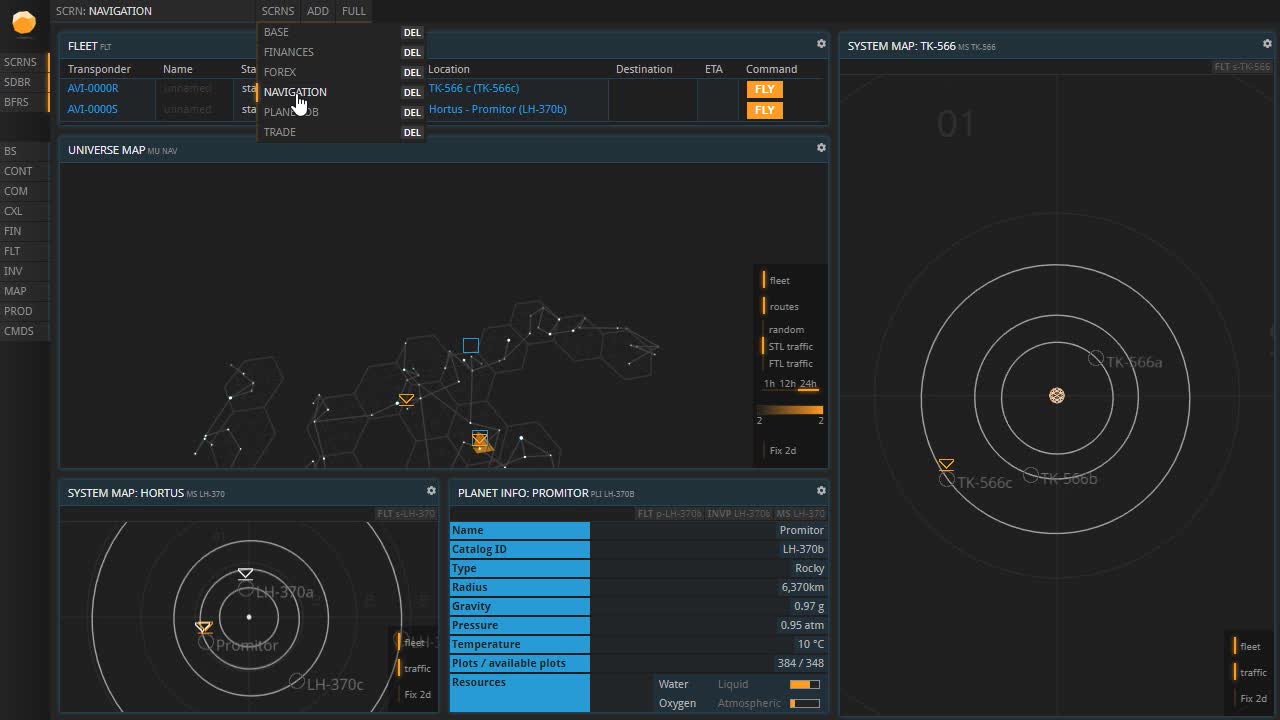This screenshot has height=720, width=1280.
Task: Click FULL in the top bar
Action: 354,11
